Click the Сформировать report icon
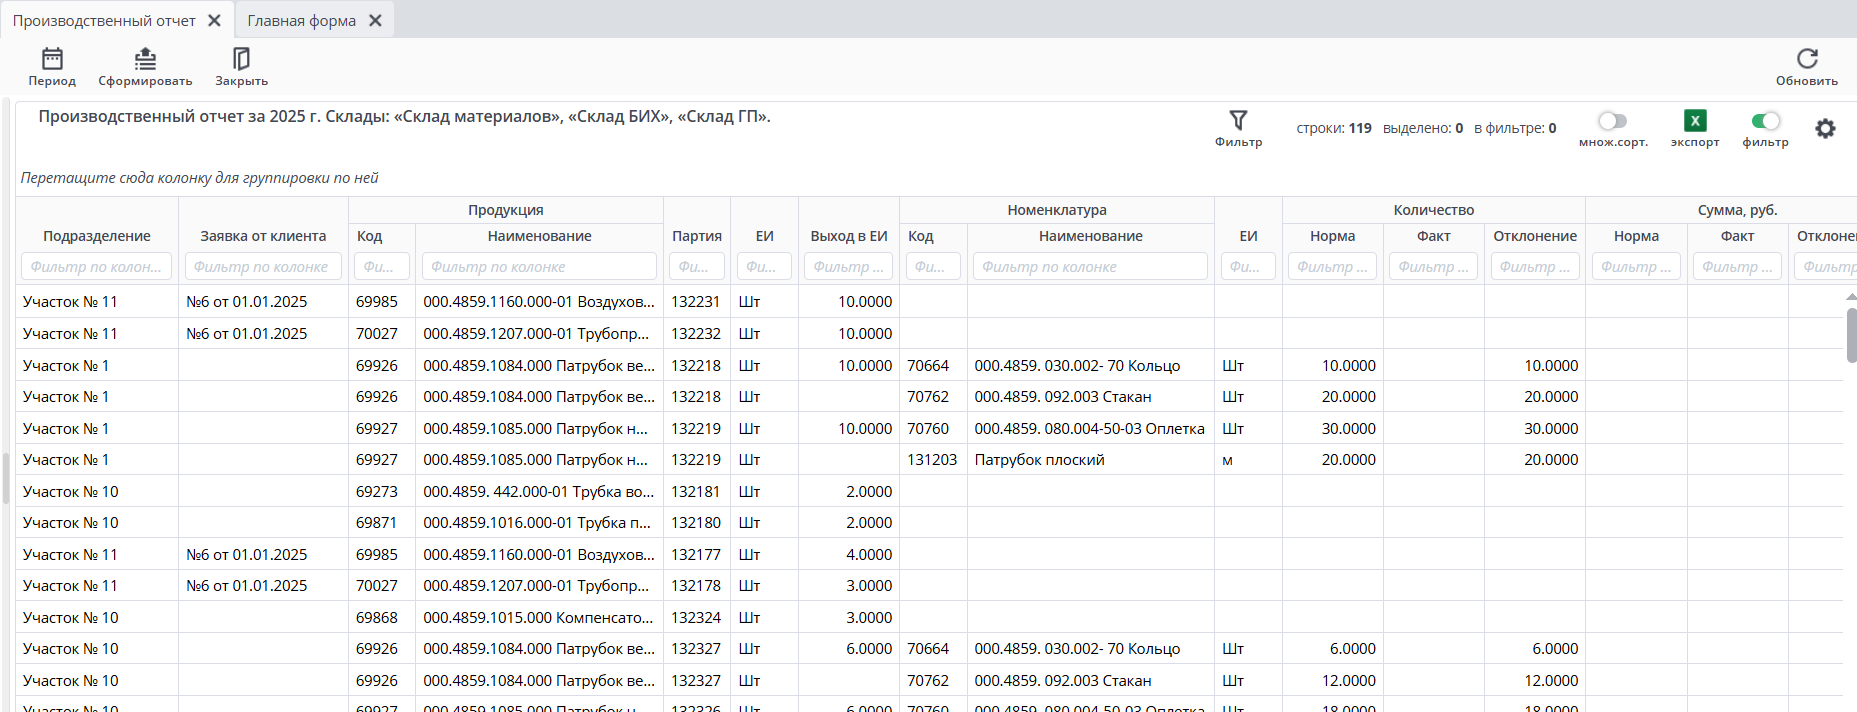Image resolution: width=1857 pixels, height=712 pixels. [145, 60]
